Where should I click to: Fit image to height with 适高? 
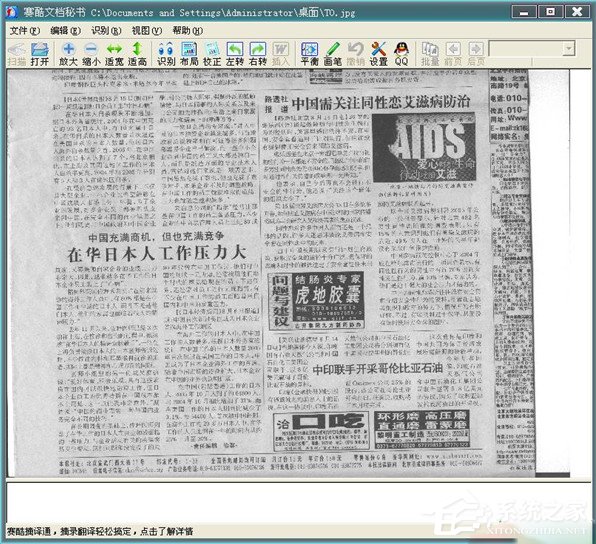[137, 54]
